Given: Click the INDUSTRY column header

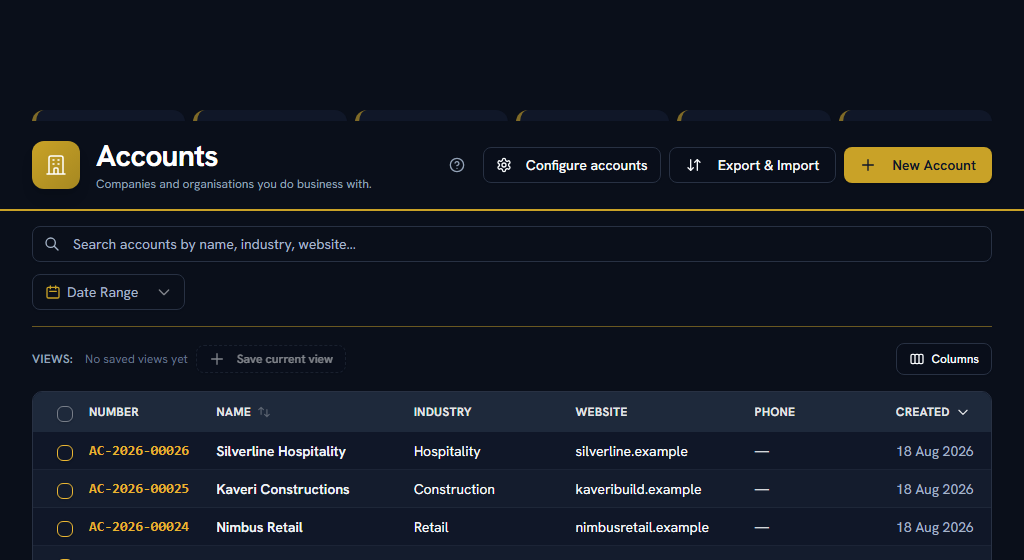Looking at the screenshot, I should (x=442, y=412).
